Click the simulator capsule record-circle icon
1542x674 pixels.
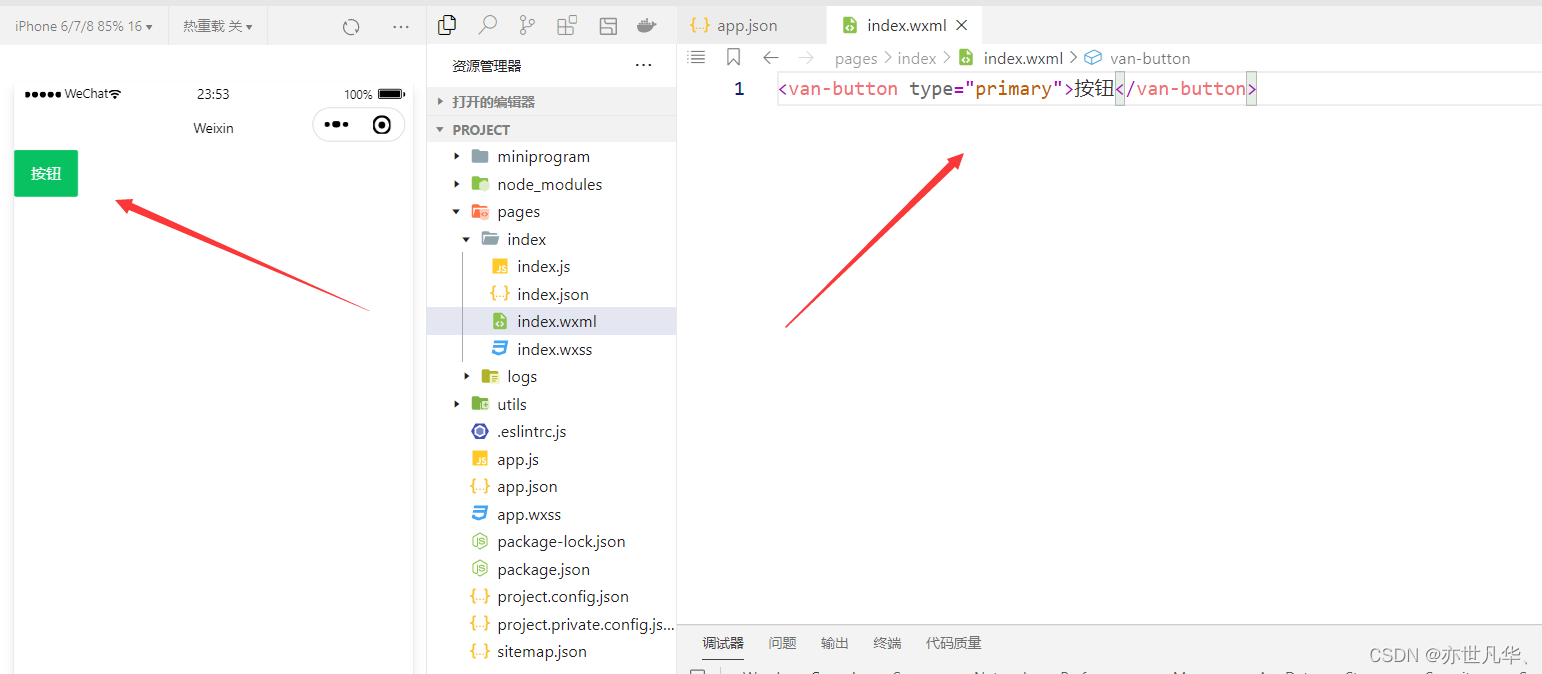[x=381, y=125]
